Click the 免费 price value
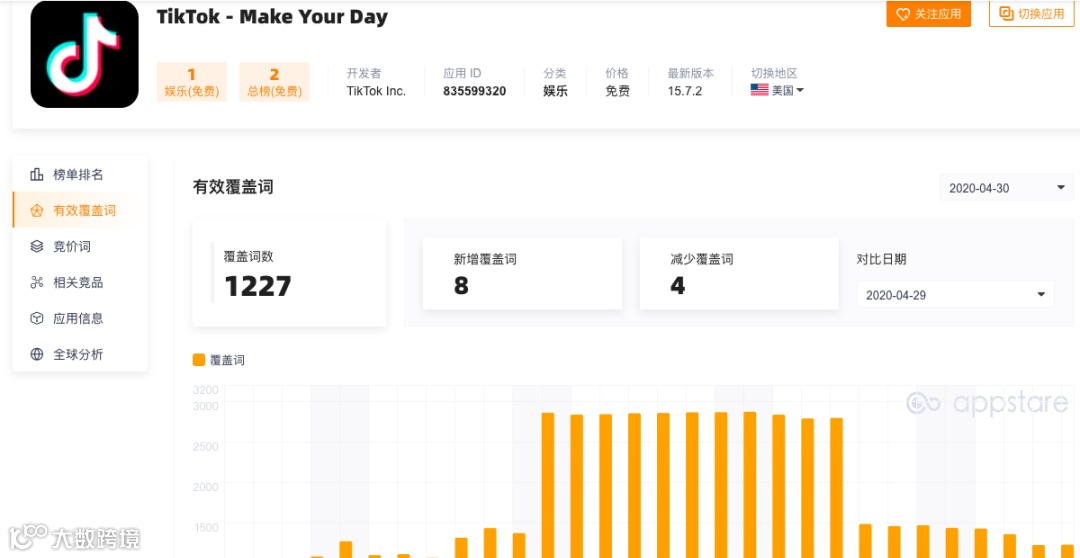 [617, 91]
